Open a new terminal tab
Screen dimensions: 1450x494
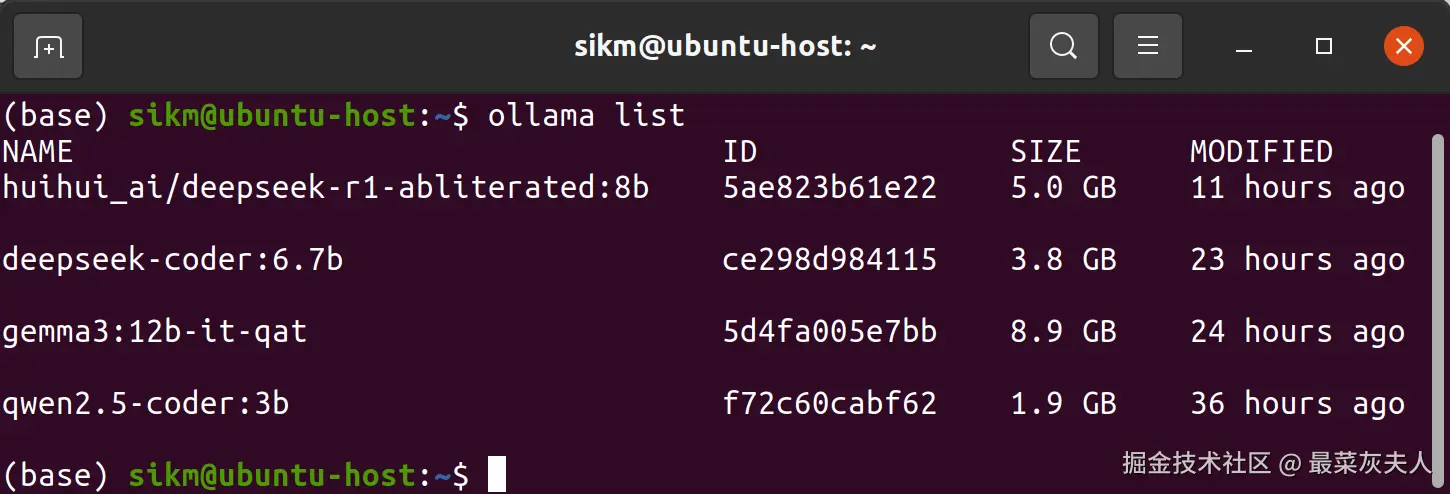[x=48, y=46]
